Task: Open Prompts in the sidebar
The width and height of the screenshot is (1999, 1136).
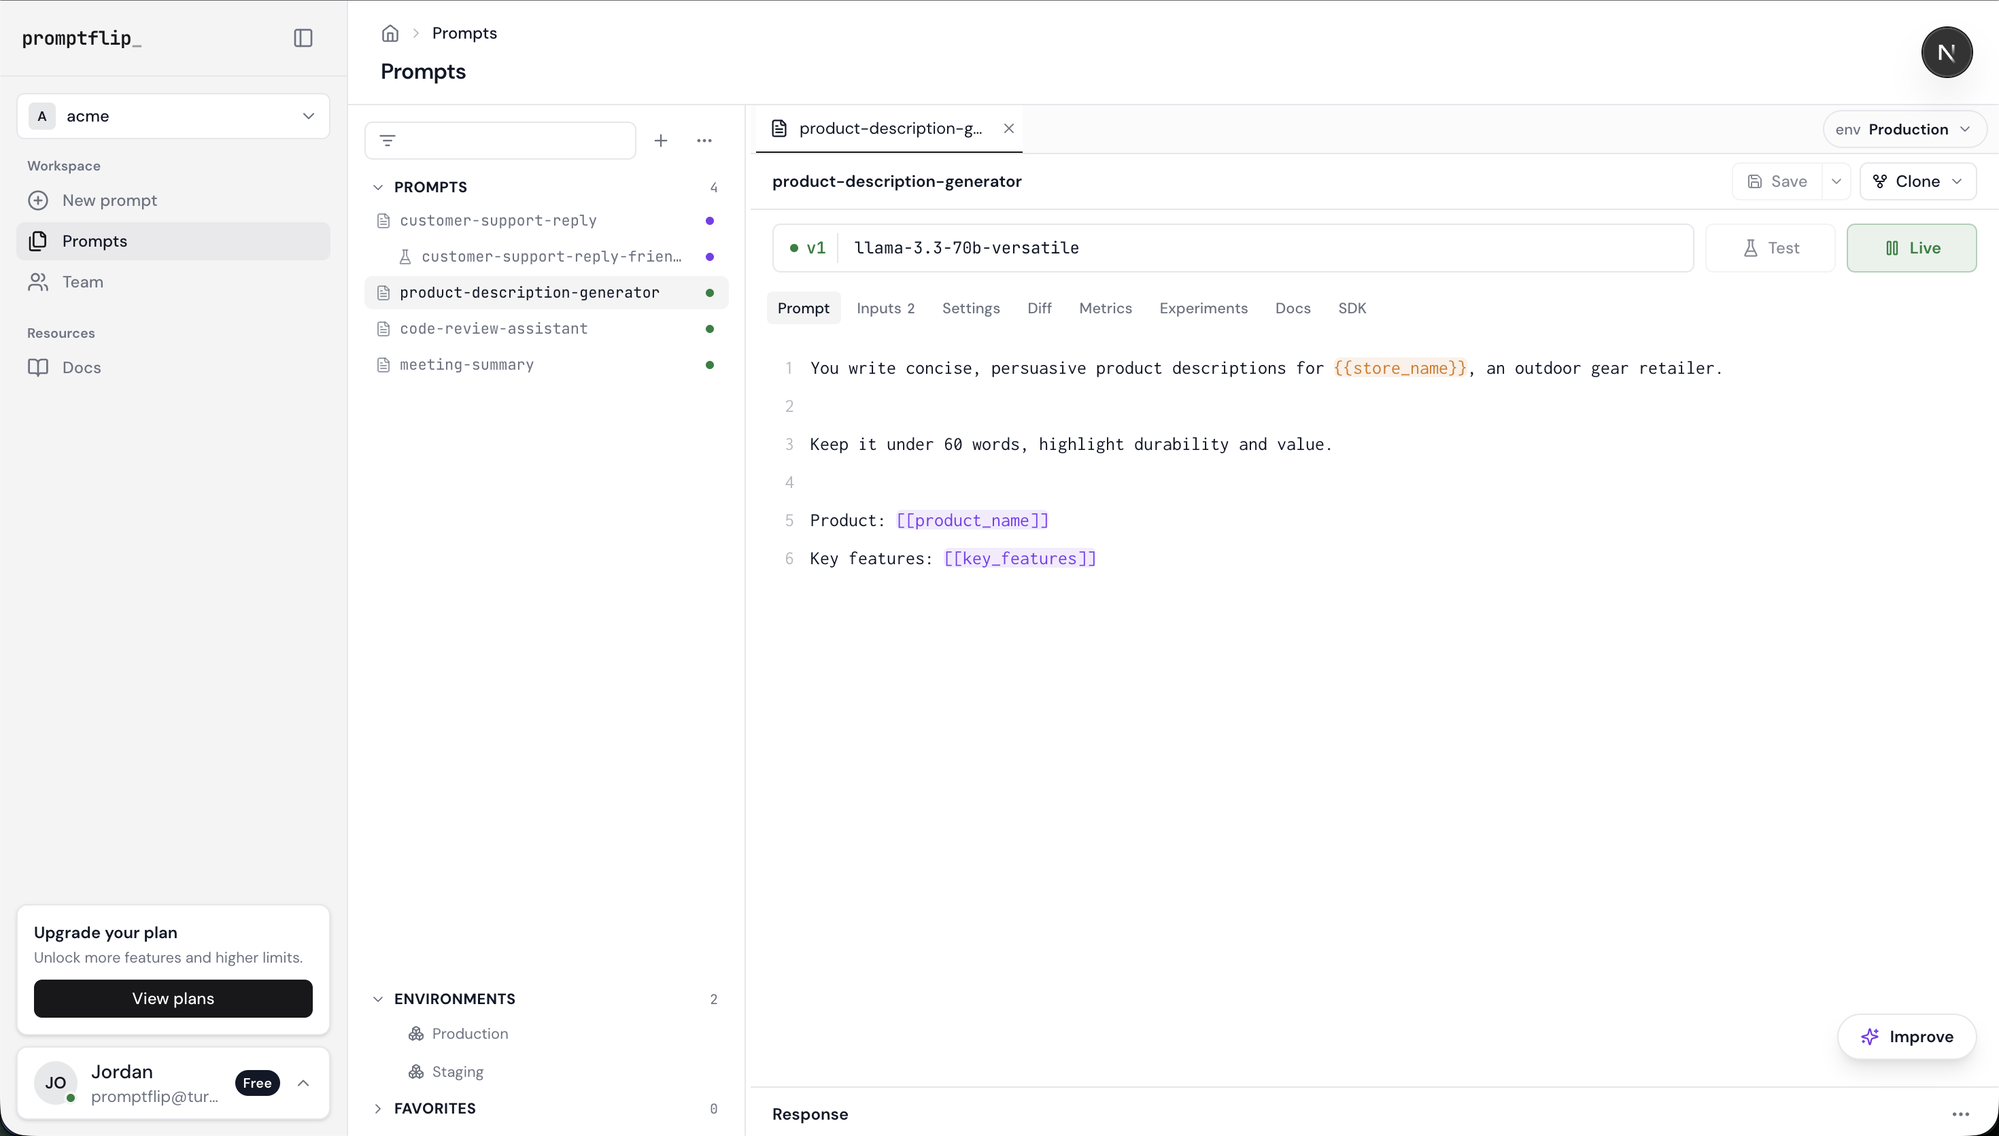Action: (173, 241)
